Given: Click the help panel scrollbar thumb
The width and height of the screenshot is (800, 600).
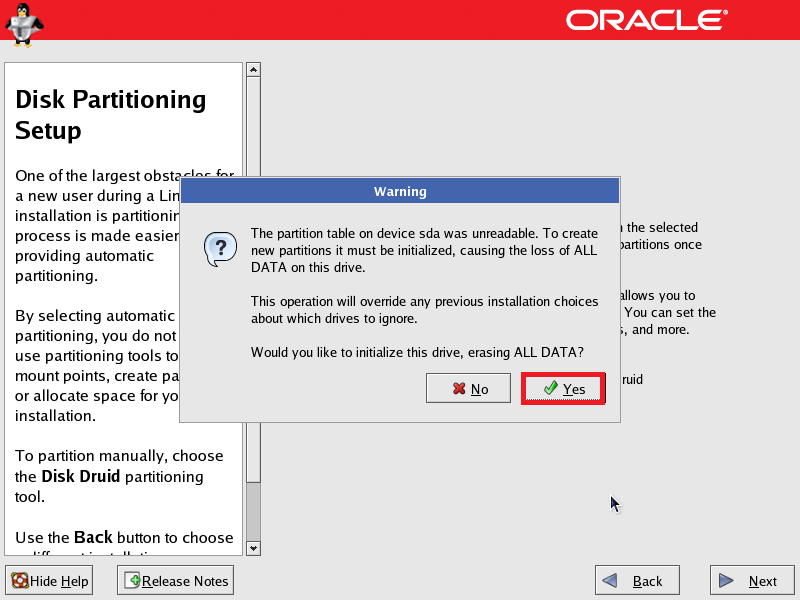Looking at the screenshot, I should pos(254,279).
